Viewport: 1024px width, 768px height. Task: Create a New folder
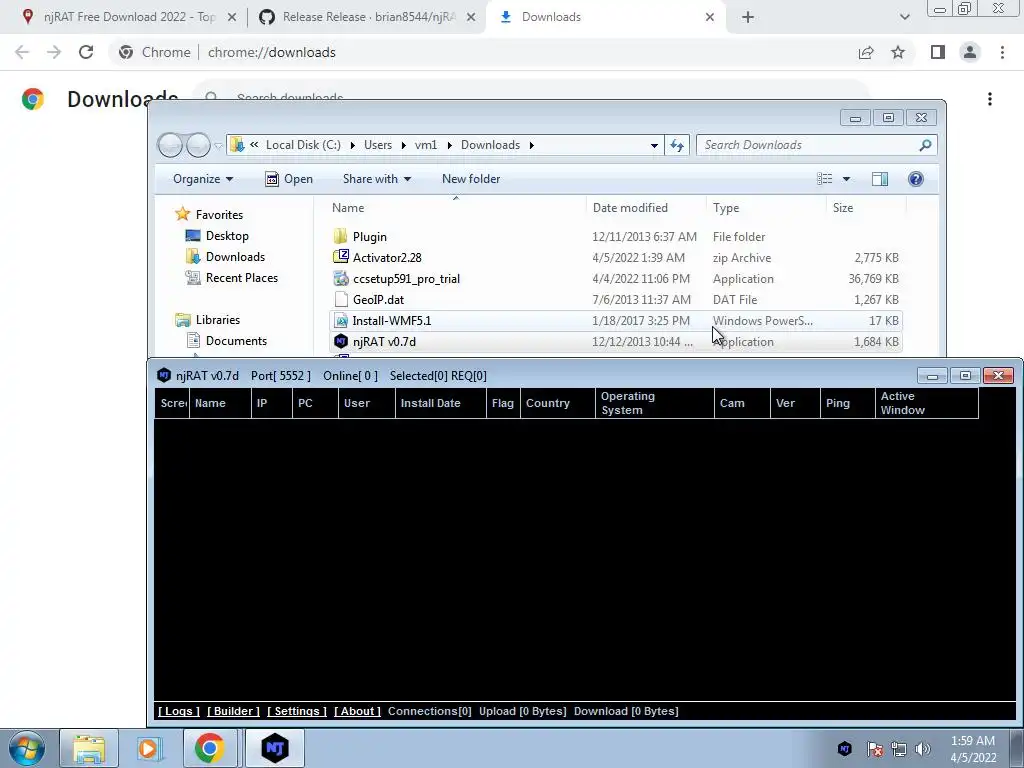[471, 179]
